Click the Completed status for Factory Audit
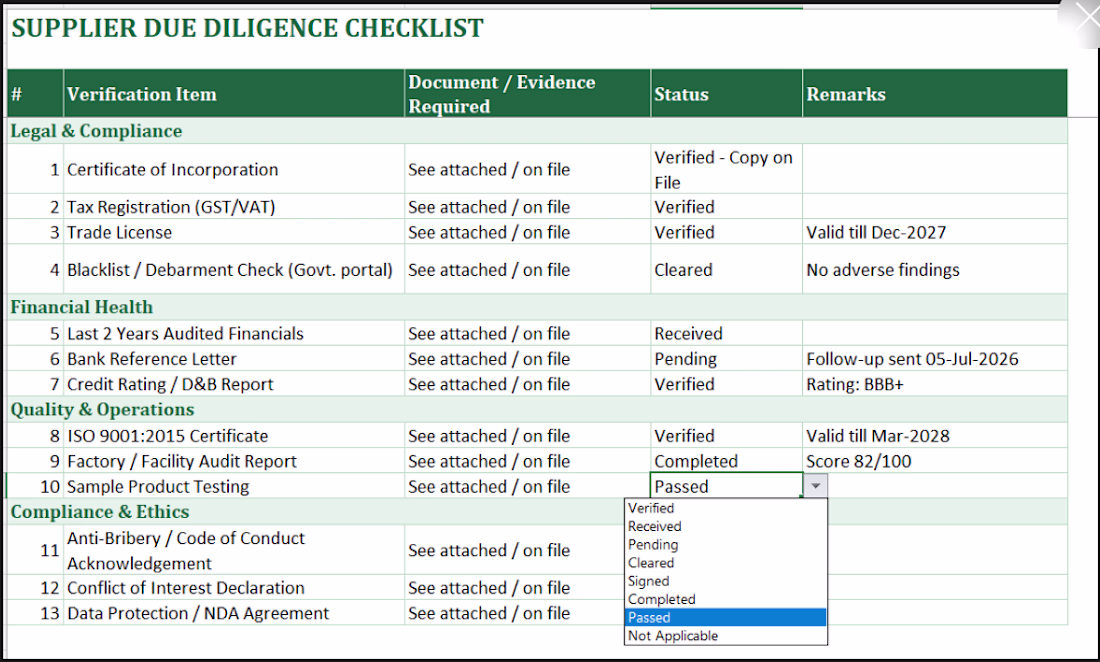The width and height of the screenshot is (1100, 662). [x=727, y=461]
